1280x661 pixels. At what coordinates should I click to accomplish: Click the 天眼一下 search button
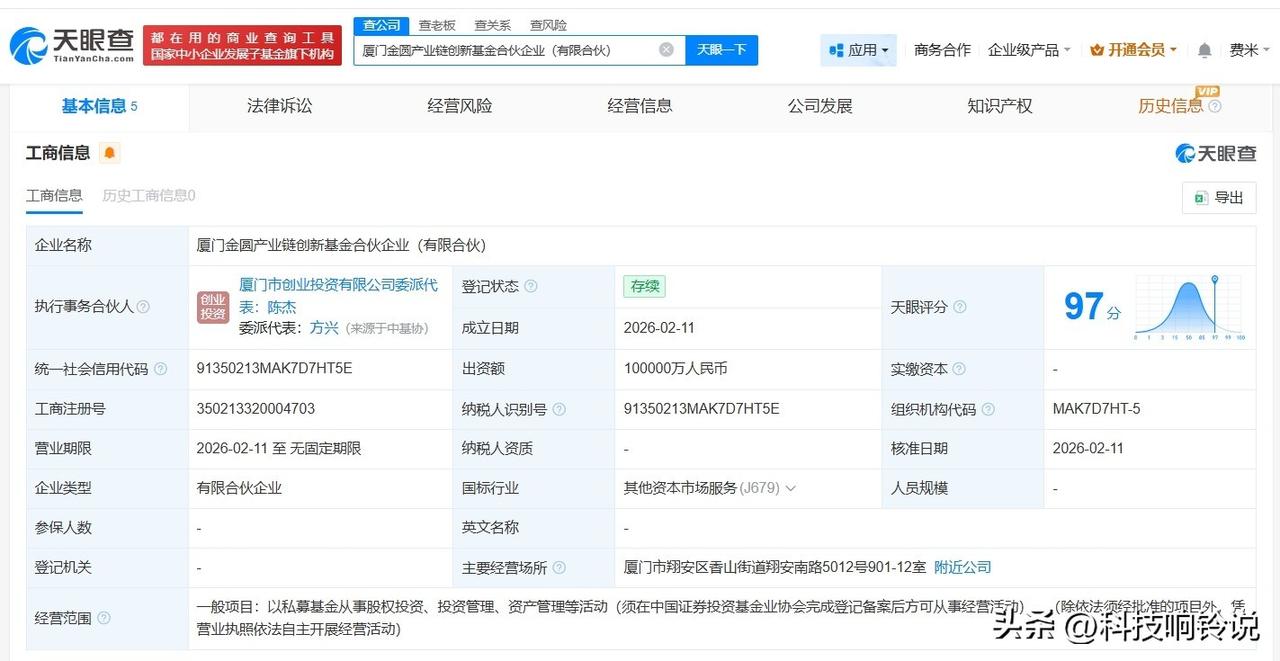click(720, 49)
